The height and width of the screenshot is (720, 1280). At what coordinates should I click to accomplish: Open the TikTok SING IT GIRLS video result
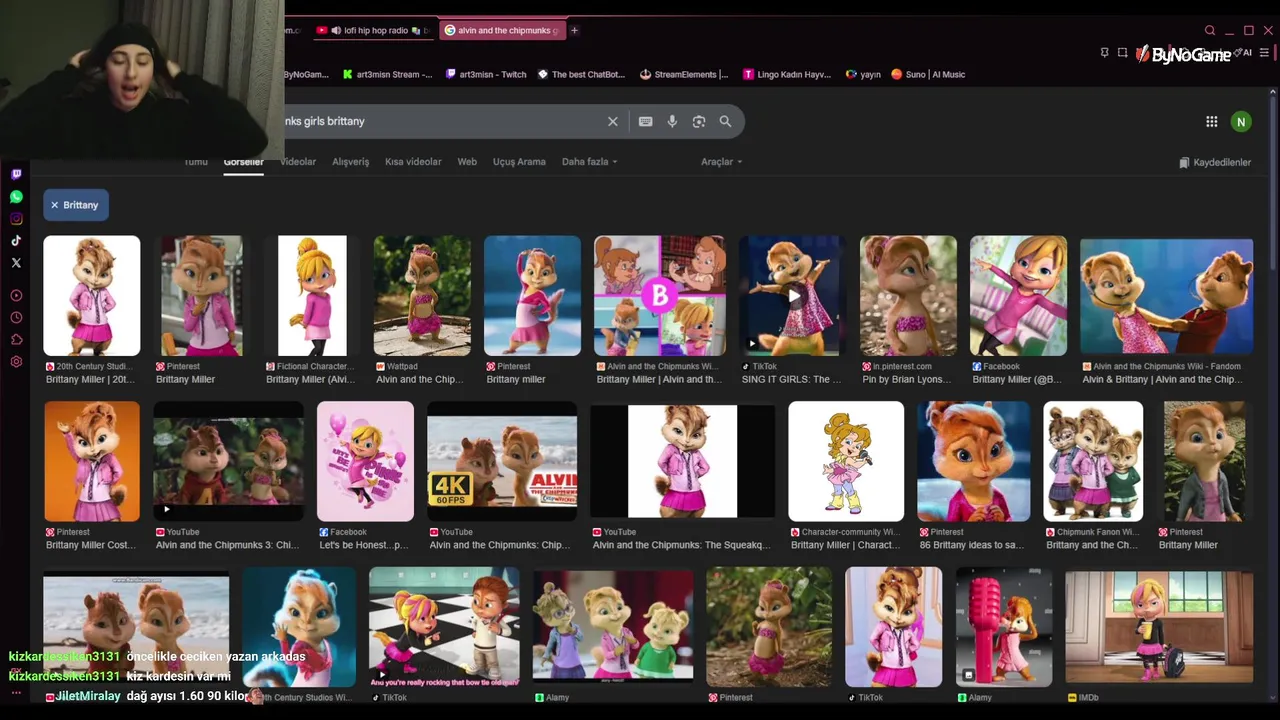pos(793,296)
